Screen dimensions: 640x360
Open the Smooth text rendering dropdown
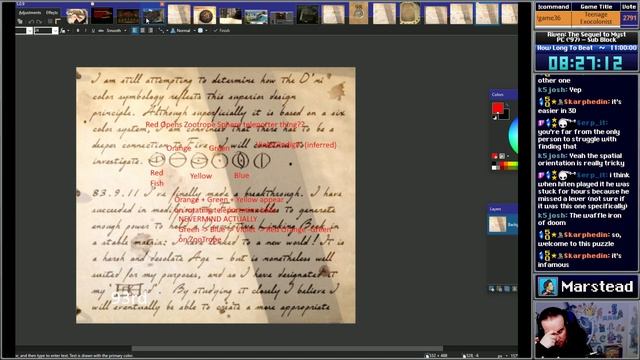116,31
